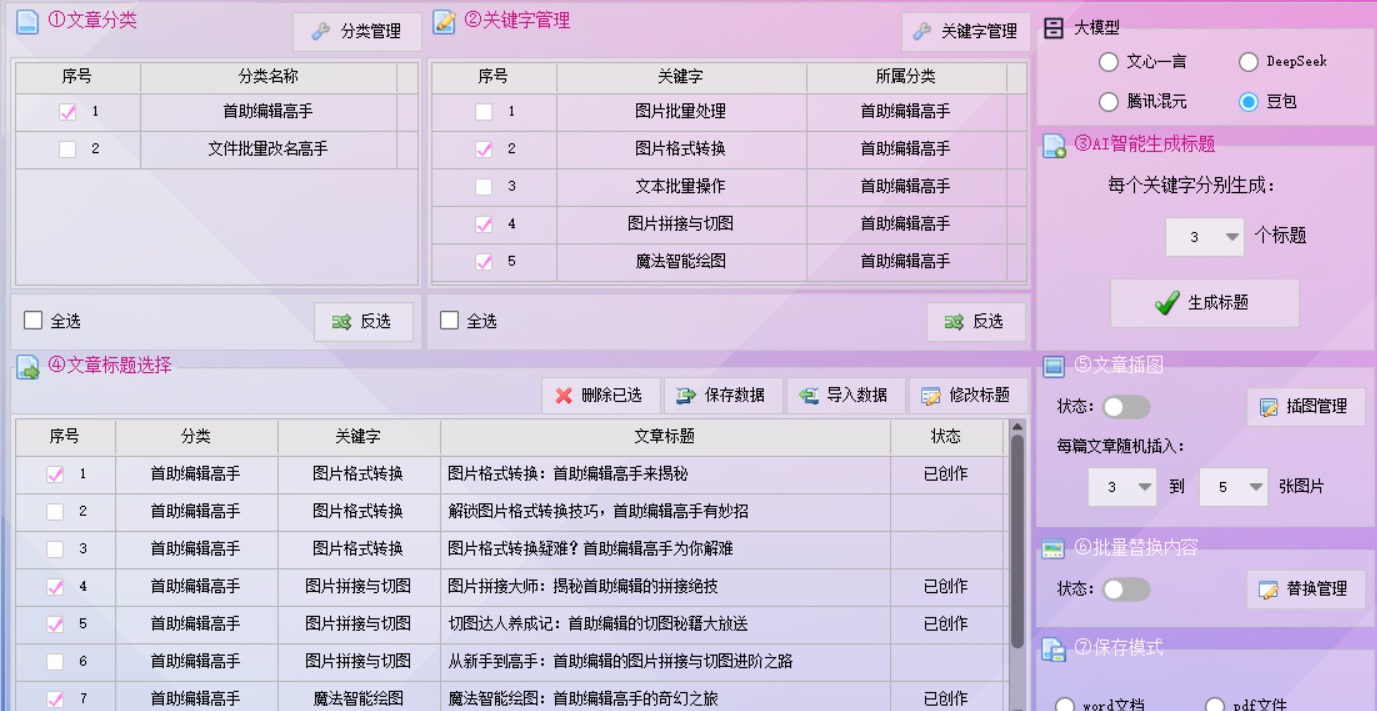Uncheck keyword row 魔法智能绘图
Image resolution: width=1377 pixels, height=711 pixels.
(x=484, y=262)
